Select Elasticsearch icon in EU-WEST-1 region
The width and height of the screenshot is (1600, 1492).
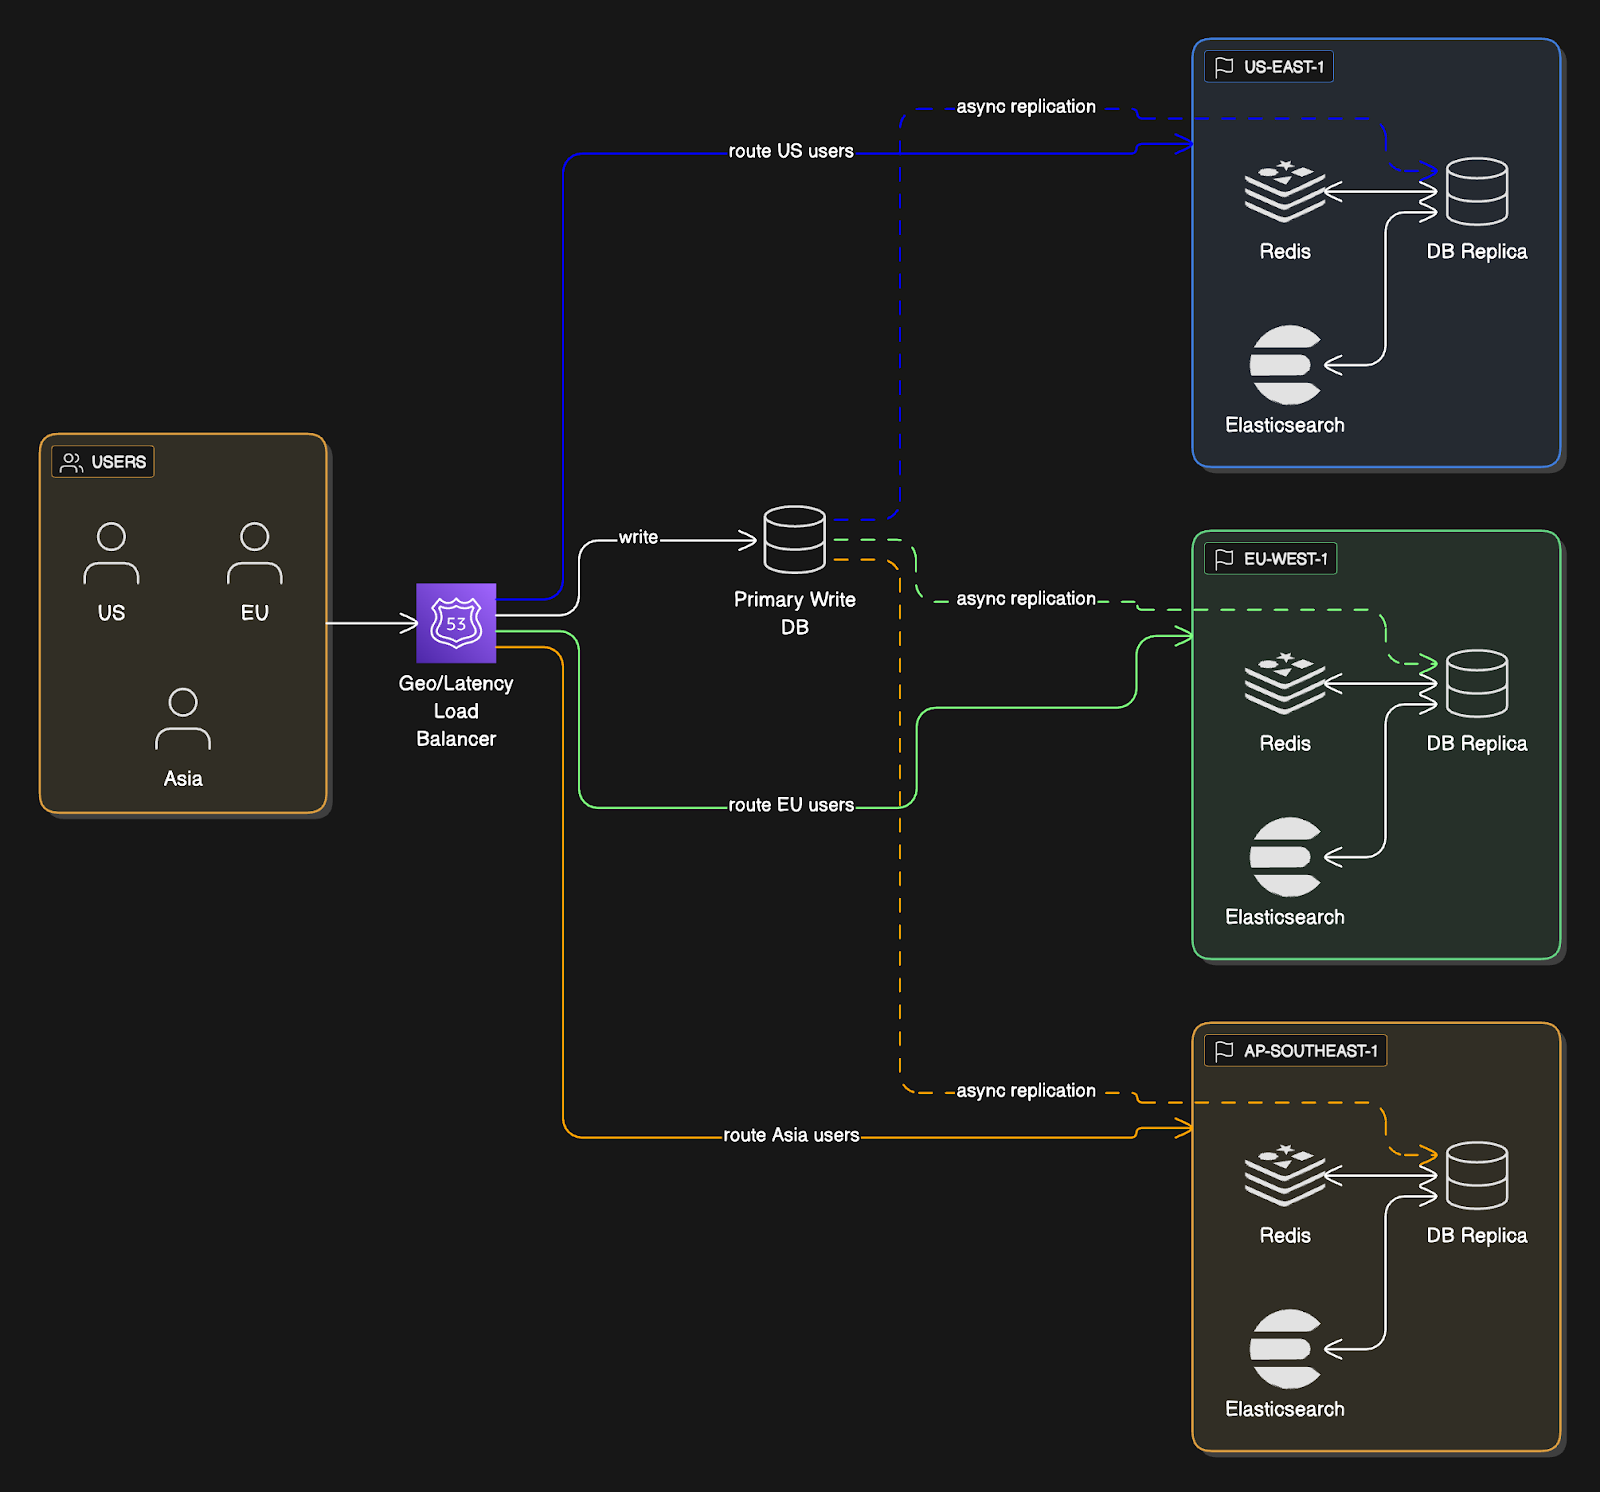[x=1285, y=857]
